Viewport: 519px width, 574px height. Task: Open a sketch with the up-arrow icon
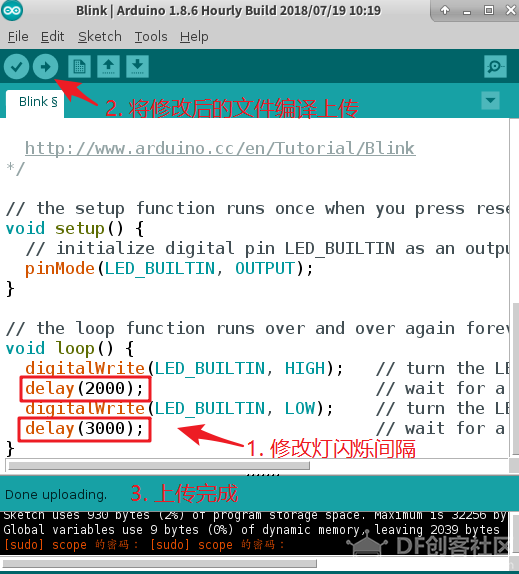click(x=108, y=67)
